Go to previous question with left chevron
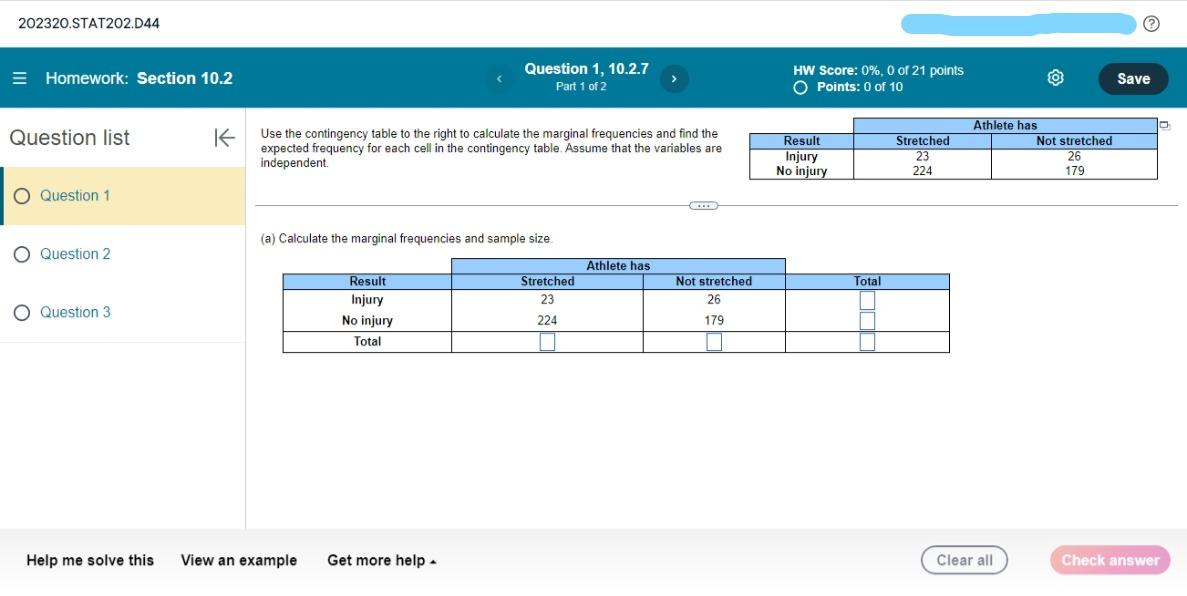The height and width of the screenshot is (596, 1187). (x=499, y=77)
